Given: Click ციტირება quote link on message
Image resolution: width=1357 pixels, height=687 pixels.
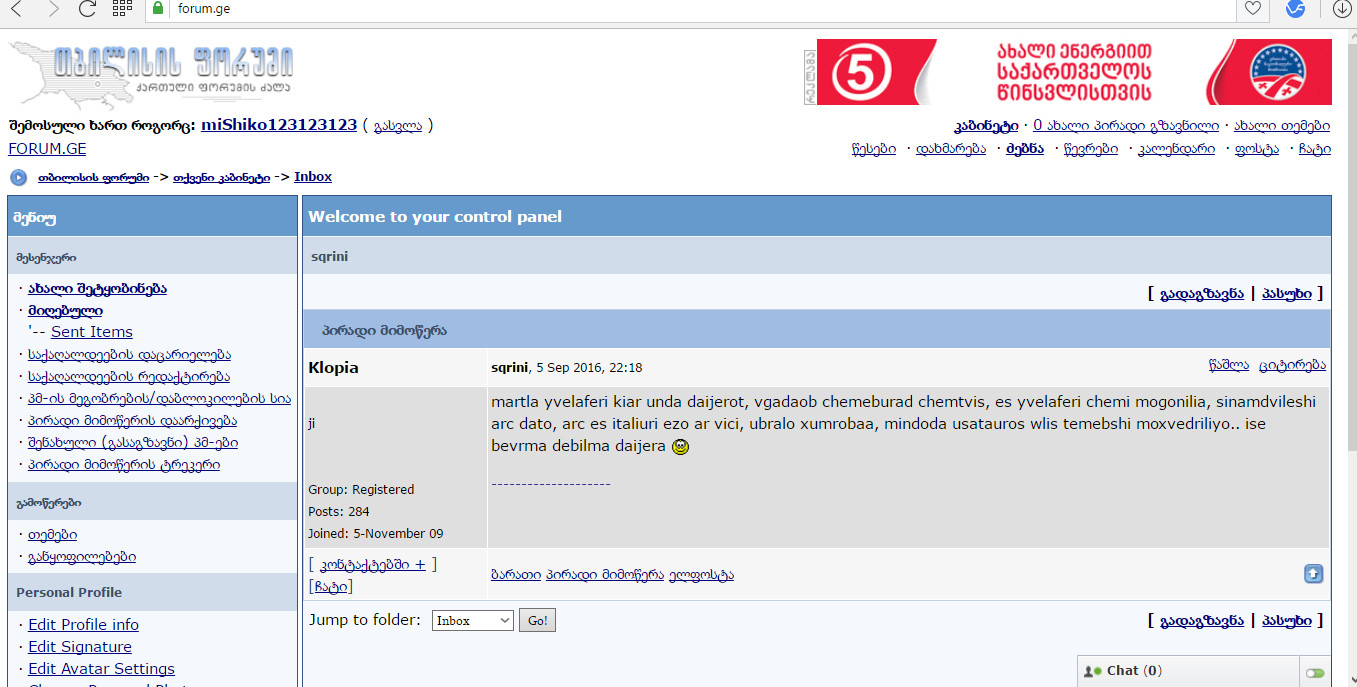Looking at the screenshot, I should 1293,366.
